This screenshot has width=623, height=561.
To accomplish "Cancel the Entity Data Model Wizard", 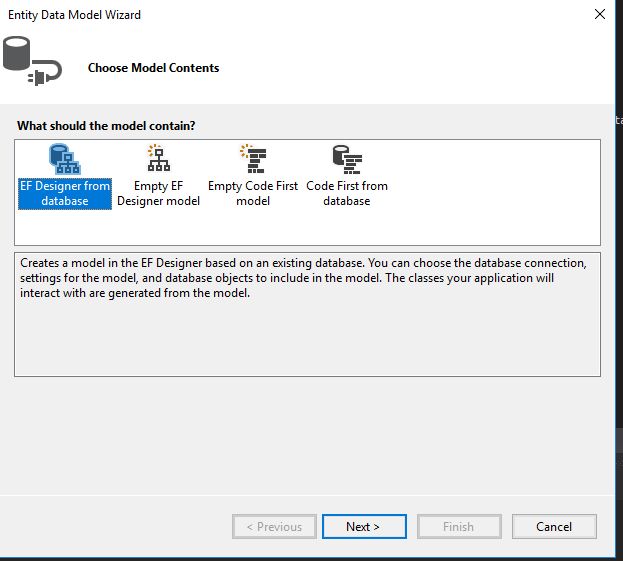I will 554,526.
